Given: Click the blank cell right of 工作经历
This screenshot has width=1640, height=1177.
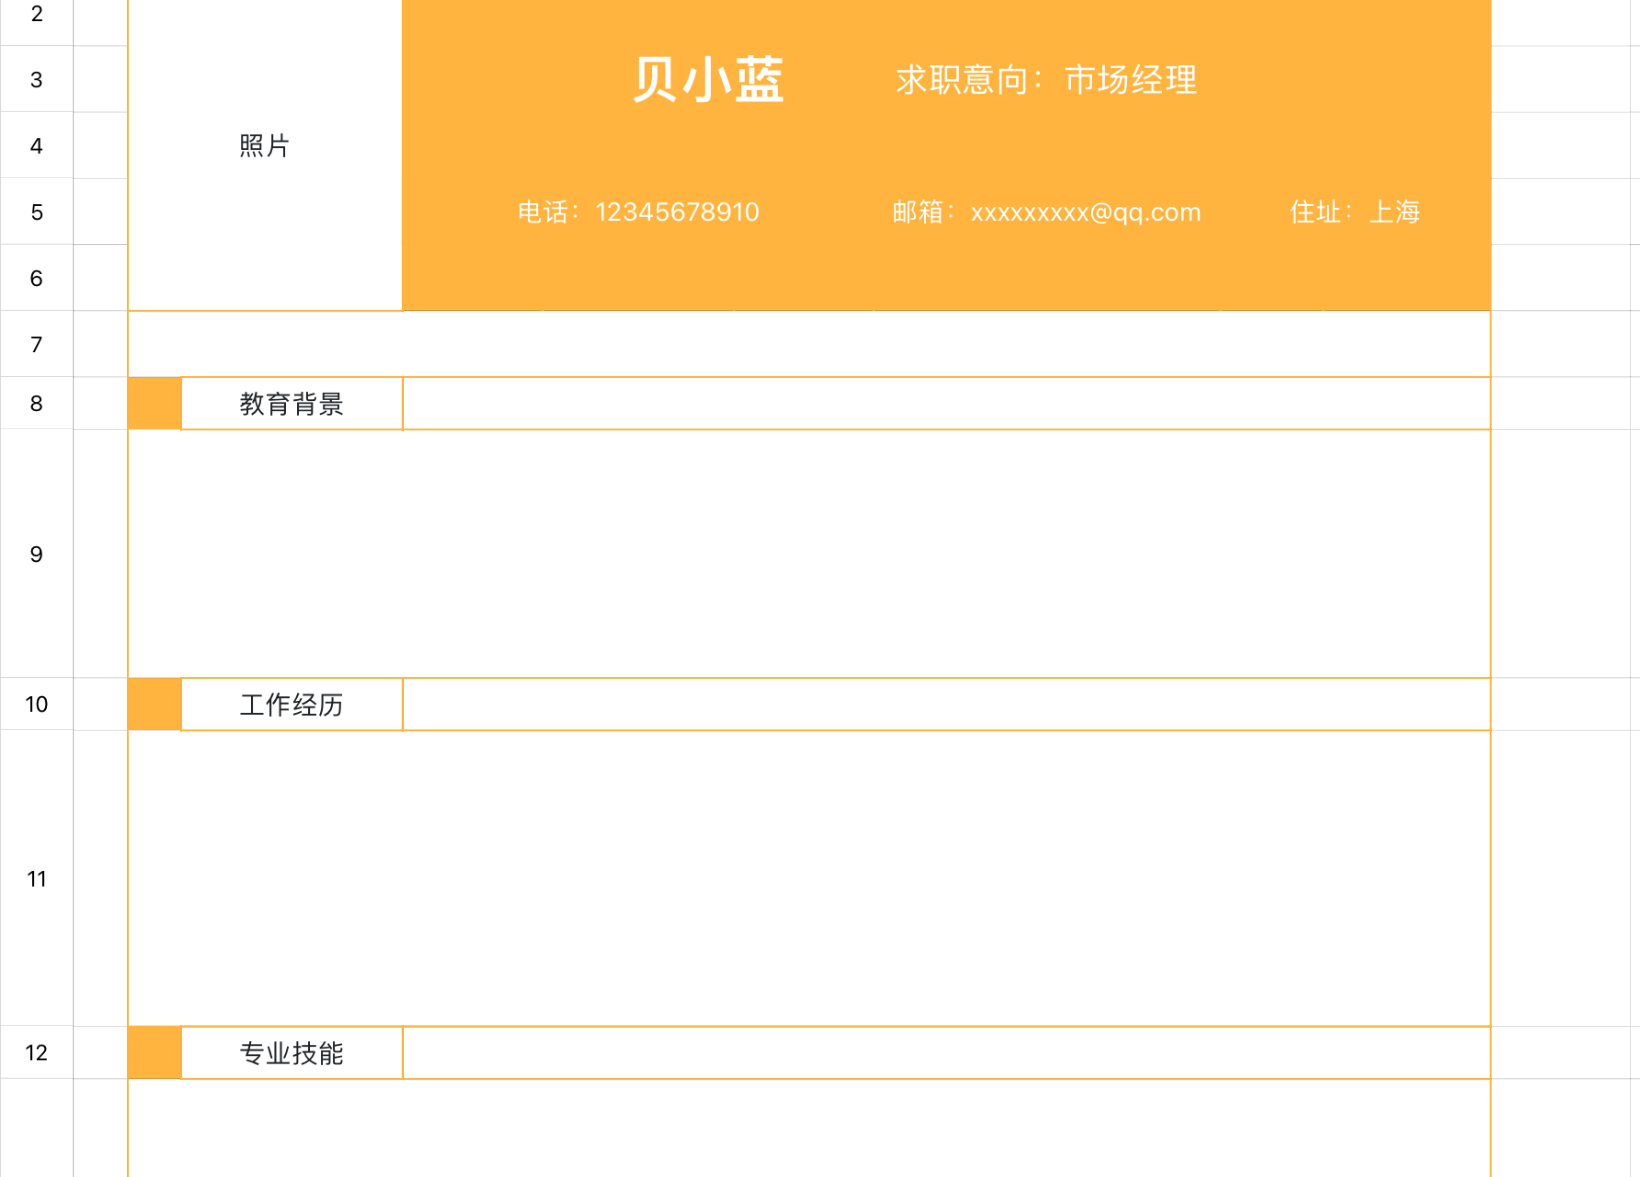Looking at the screenshot, I should [x=946, y=705].
